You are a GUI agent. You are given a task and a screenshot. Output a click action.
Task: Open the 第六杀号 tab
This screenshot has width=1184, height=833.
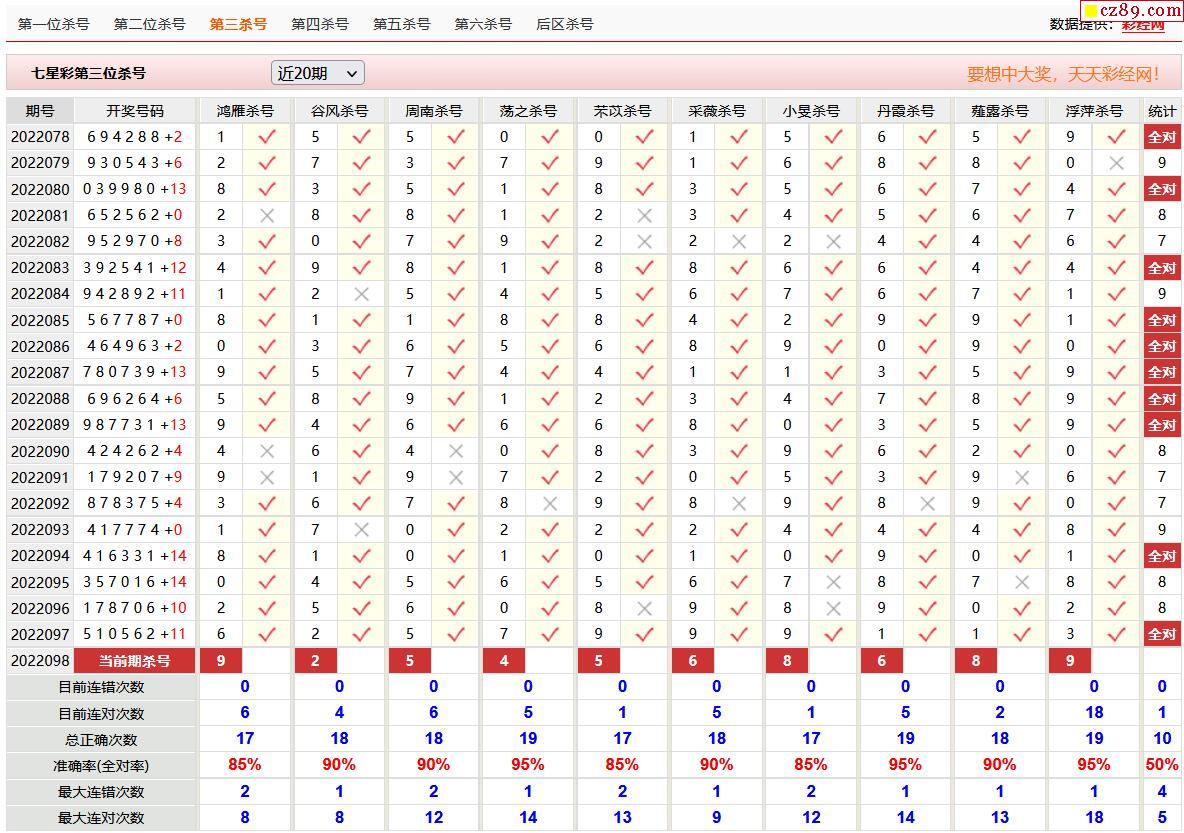click(x=483, y=24)
